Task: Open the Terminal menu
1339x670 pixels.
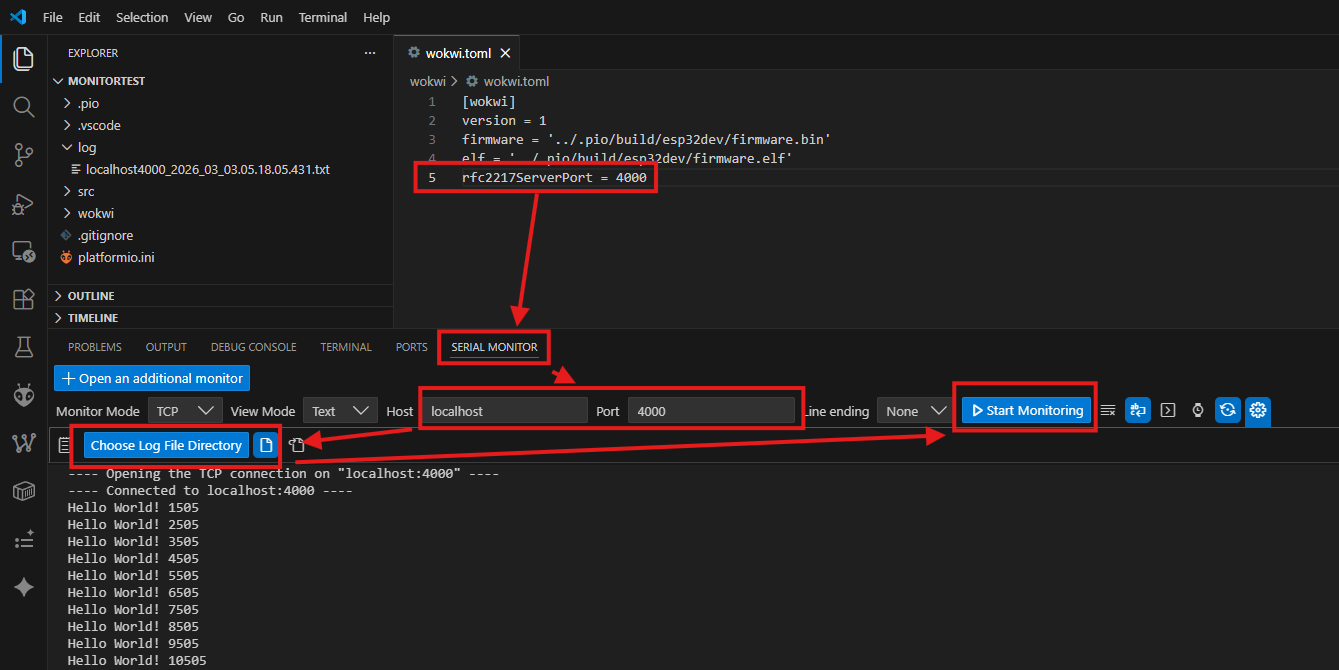Action: click(x=323, y=17)
